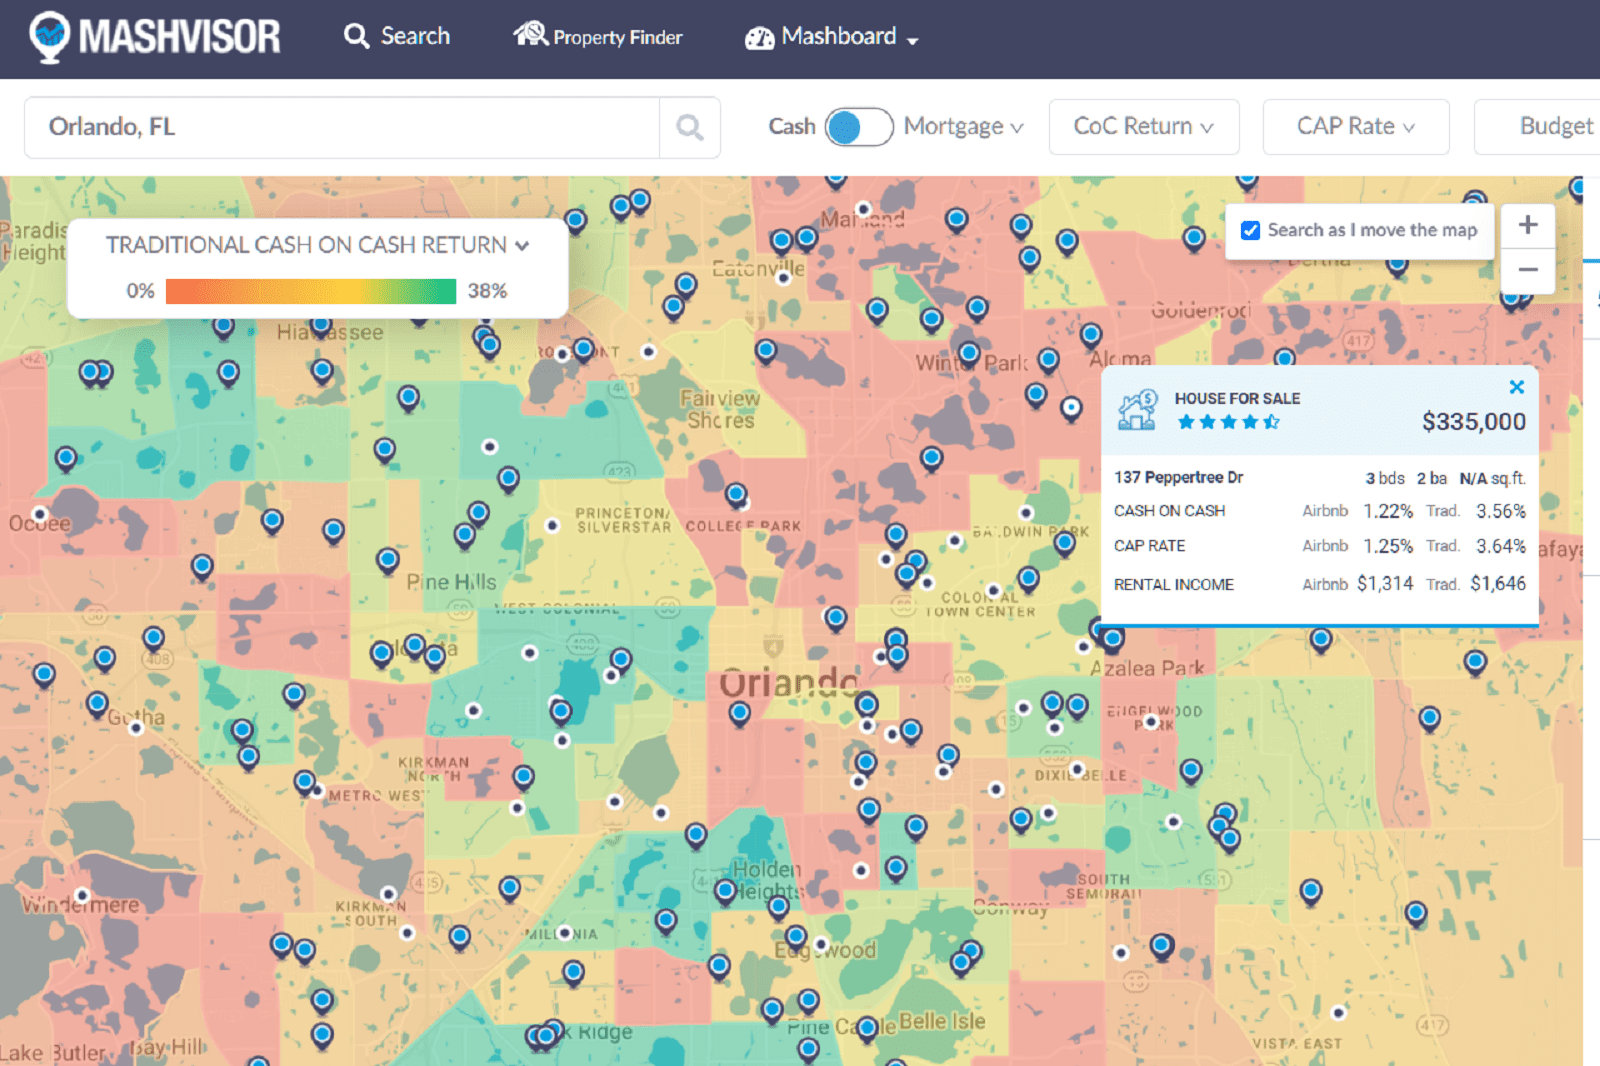Click the 0% to 38% color gradient bar
This screenshot has width=1600, height=1066.
click(x=310, y=291)
